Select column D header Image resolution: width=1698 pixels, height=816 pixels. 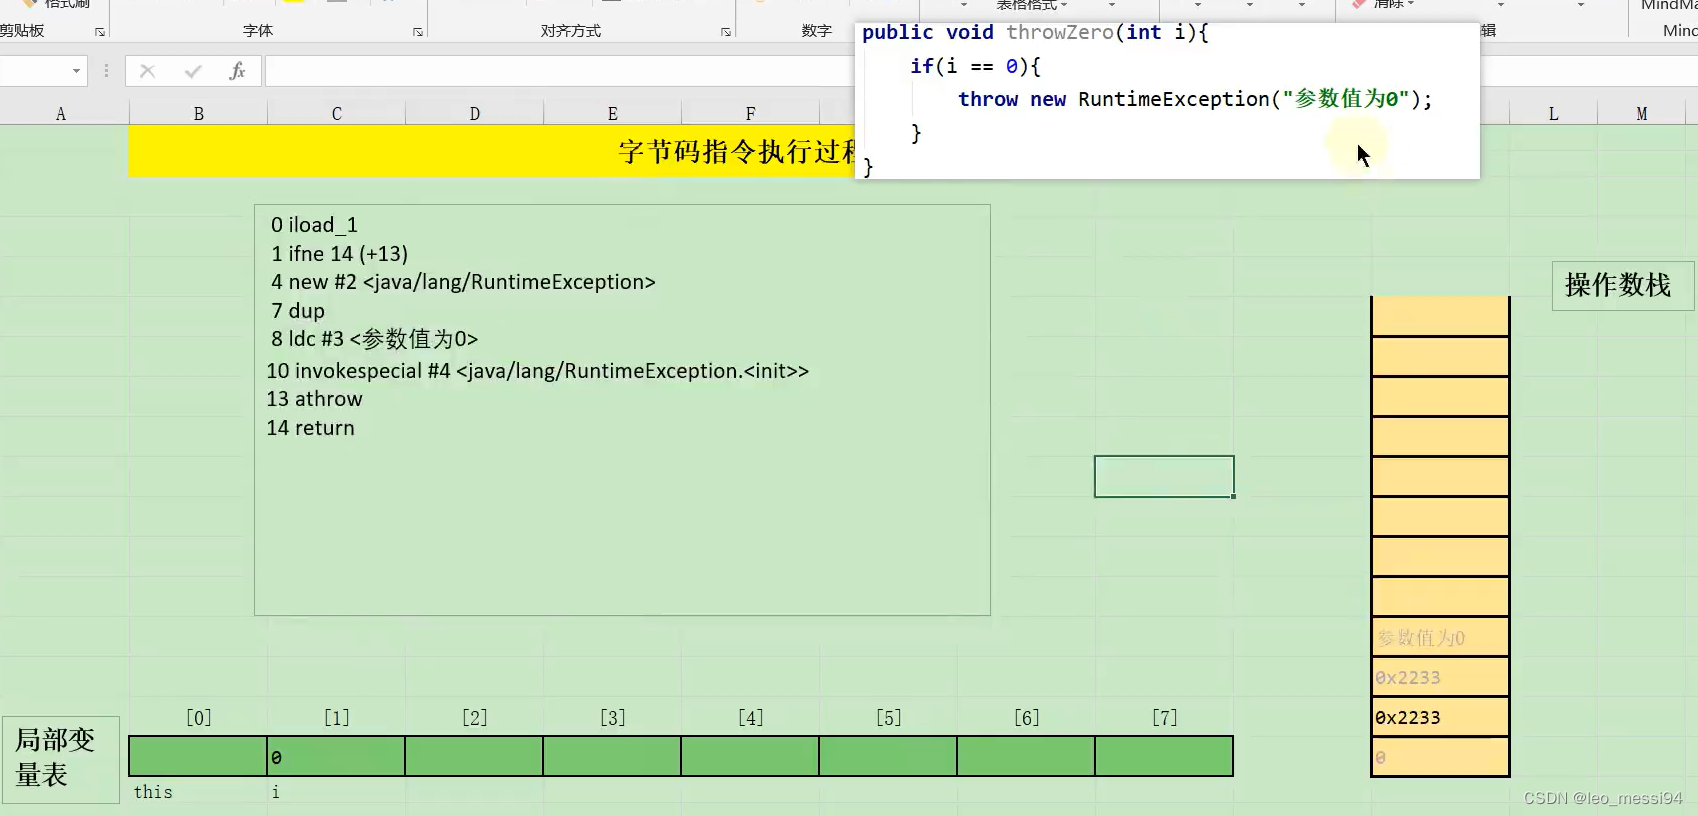pyautogui.click(x=475, y=114)
